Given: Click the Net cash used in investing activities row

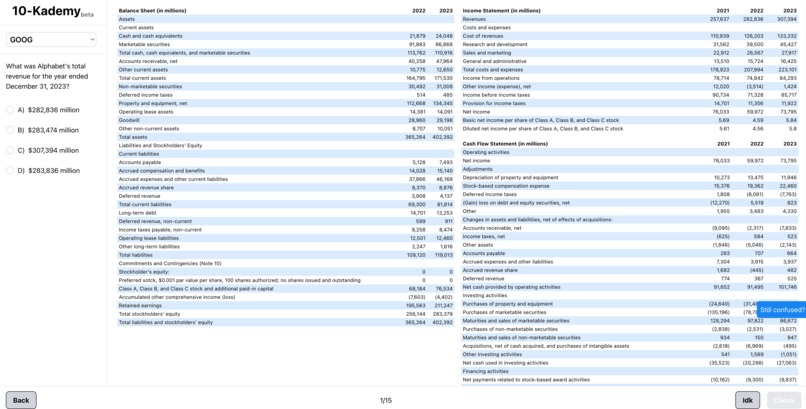Looking at the screenshot, I should (x=630, y=363).
